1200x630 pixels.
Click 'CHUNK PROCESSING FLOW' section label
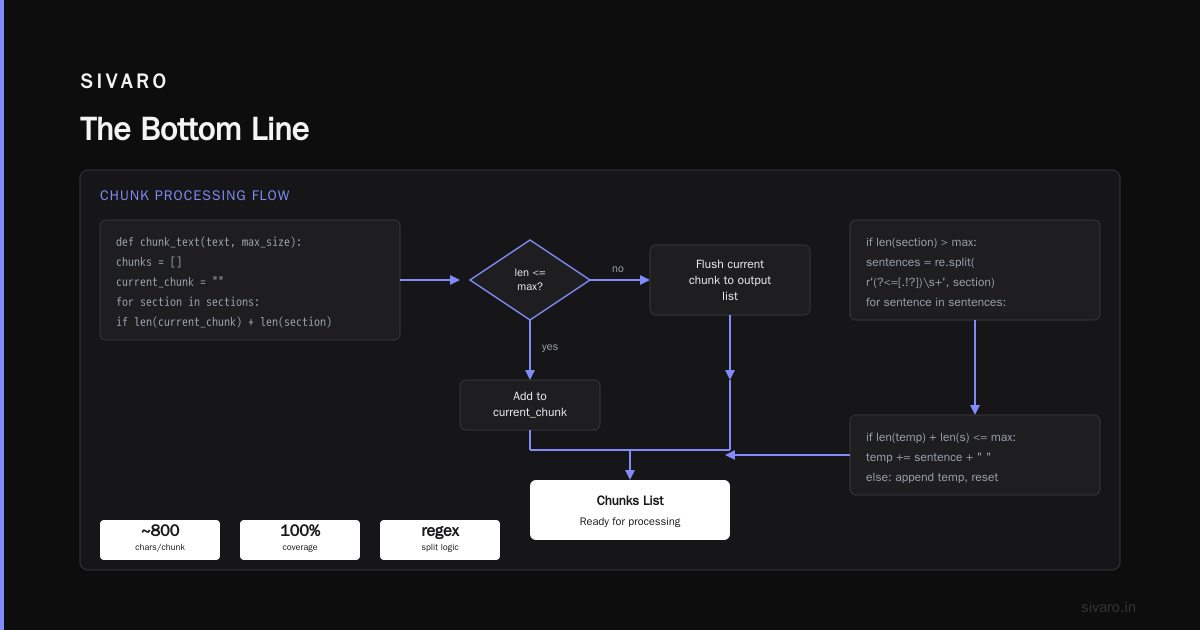(195, 195)
